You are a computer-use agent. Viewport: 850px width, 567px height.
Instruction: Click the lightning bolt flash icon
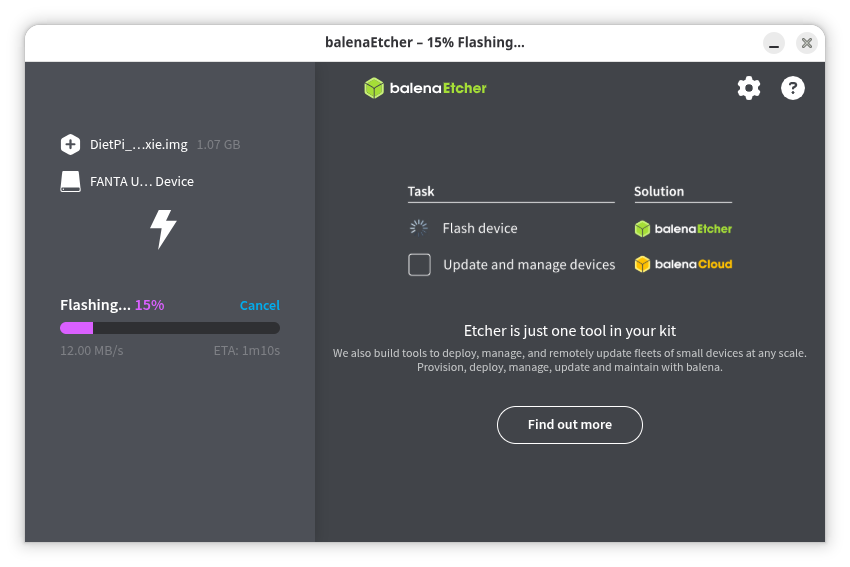163,229
